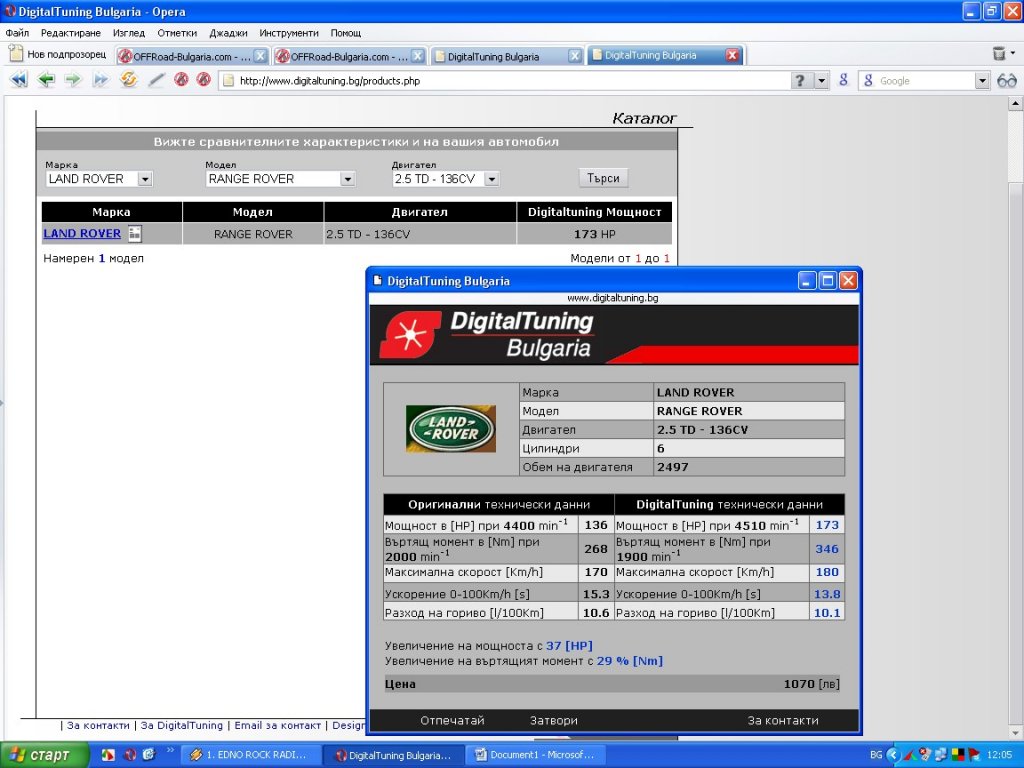Click the Opera quick launch icon in taskbar
Screen dimensions: 1024x768
pos(129,755)
